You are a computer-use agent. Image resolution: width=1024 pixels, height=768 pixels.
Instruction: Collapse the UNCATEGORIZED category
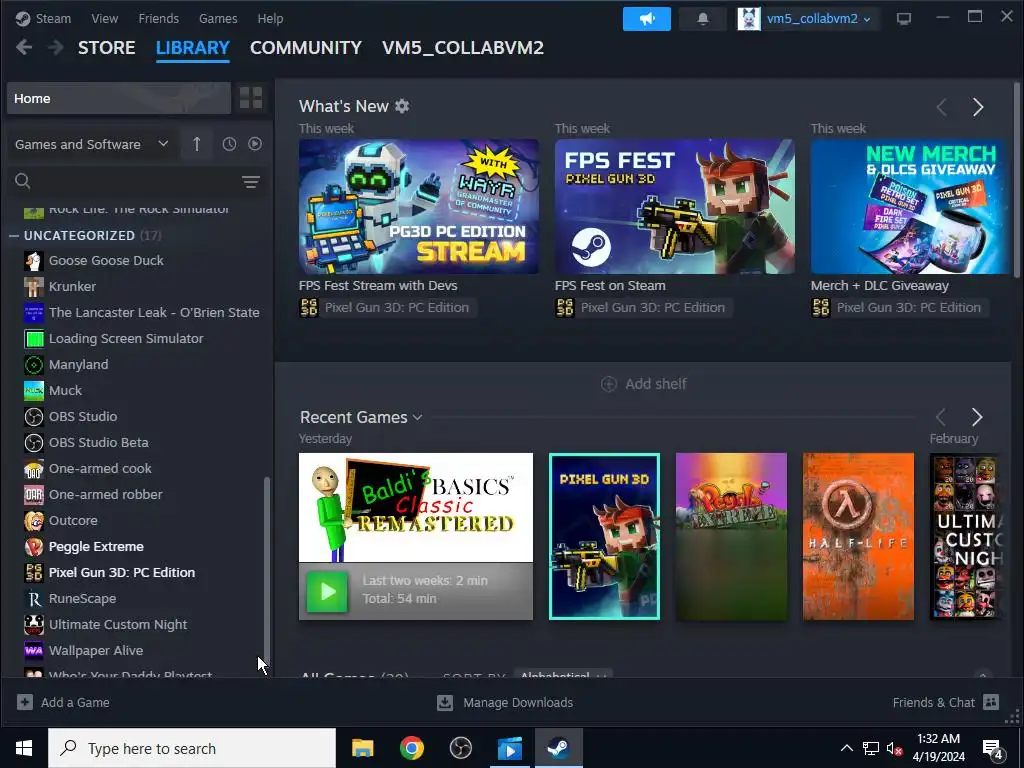(14, 235)
